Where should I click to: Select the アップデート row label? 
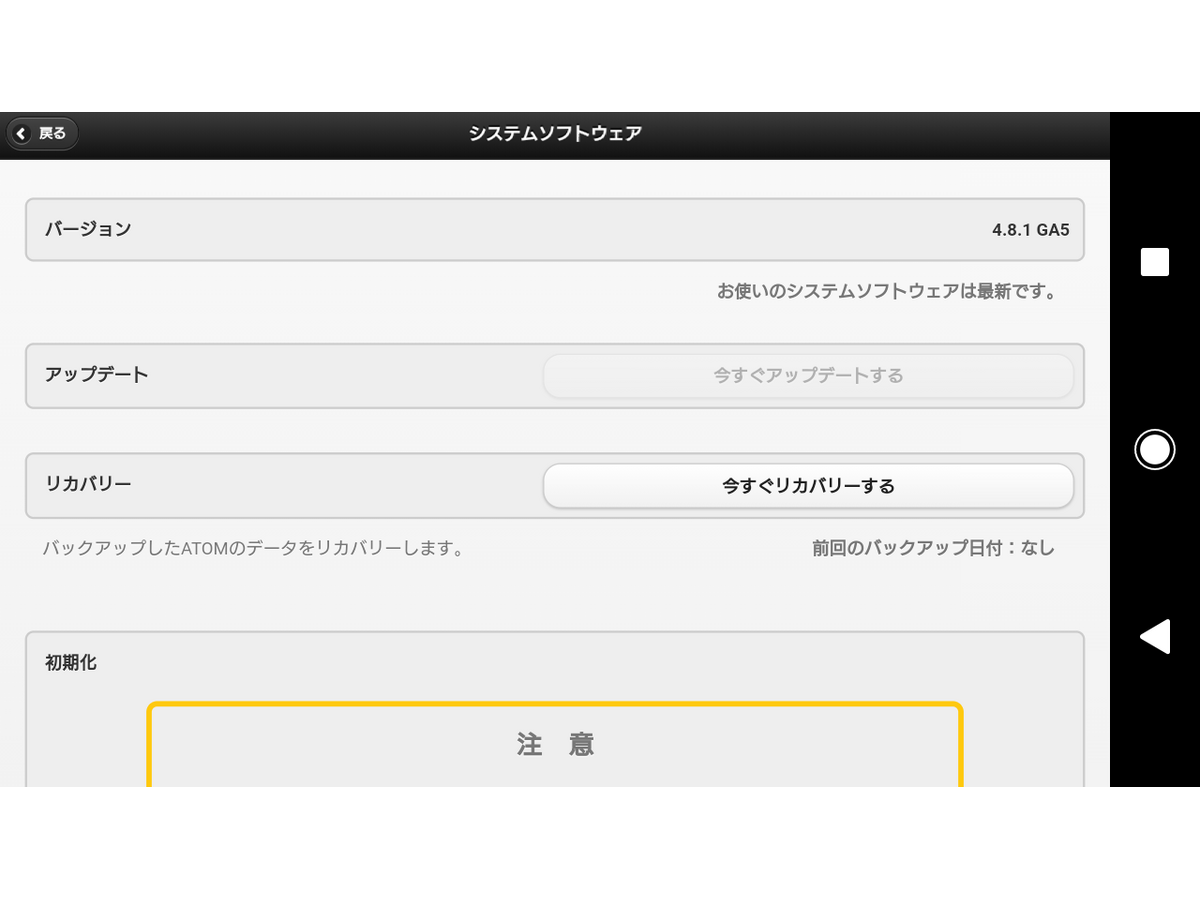pos(96,375)
